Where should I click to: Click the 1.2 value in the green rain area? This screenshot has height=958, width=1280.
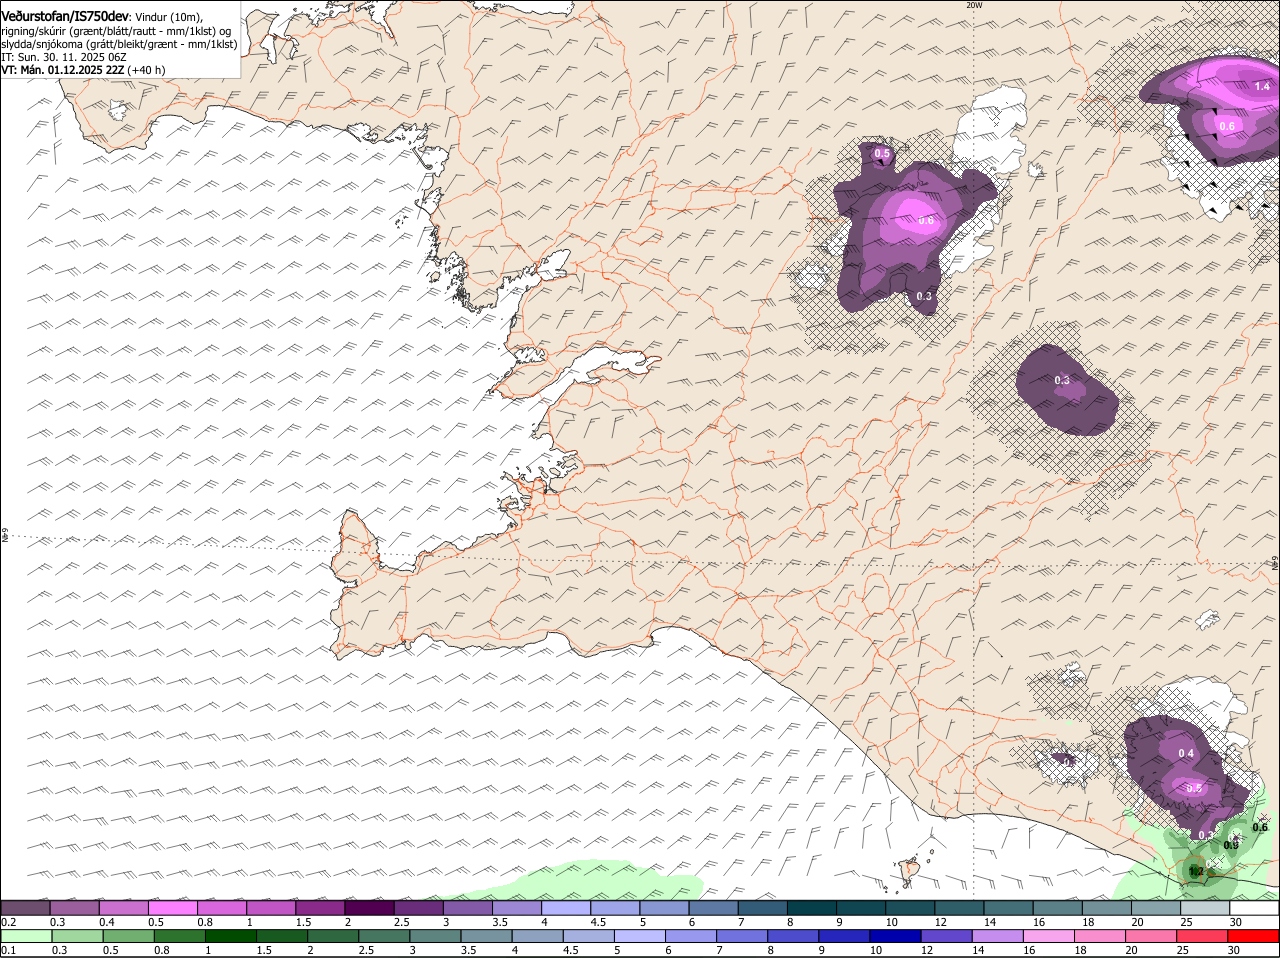[1196, 871]
